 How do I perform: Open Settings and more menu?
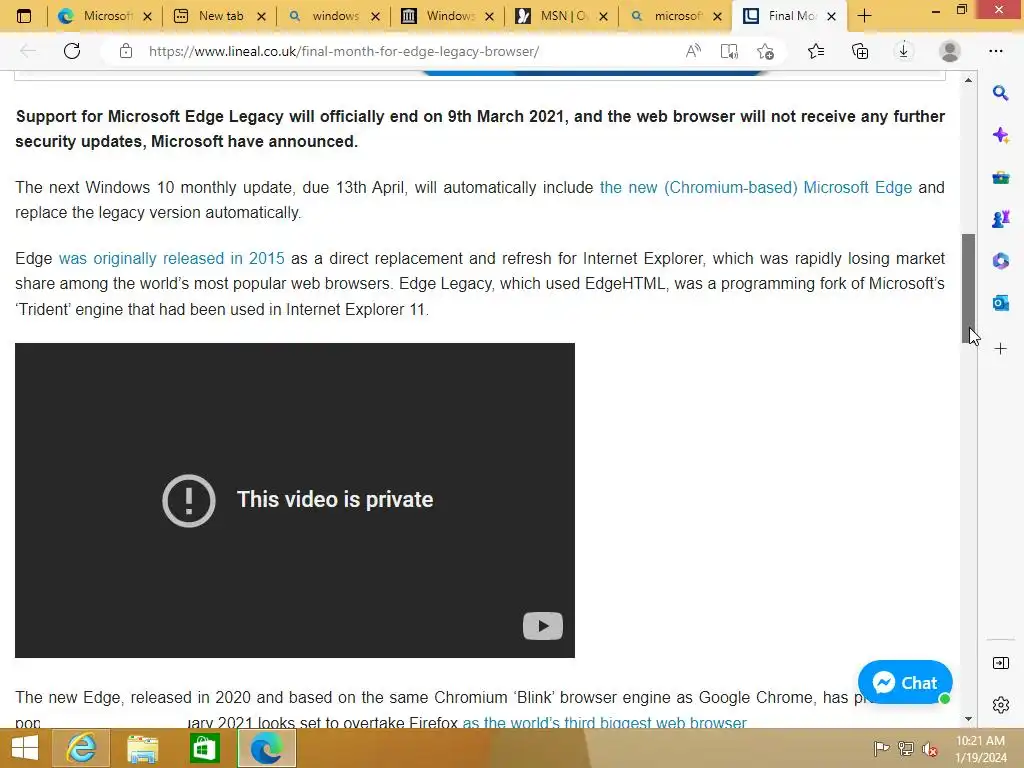point(995,51)
